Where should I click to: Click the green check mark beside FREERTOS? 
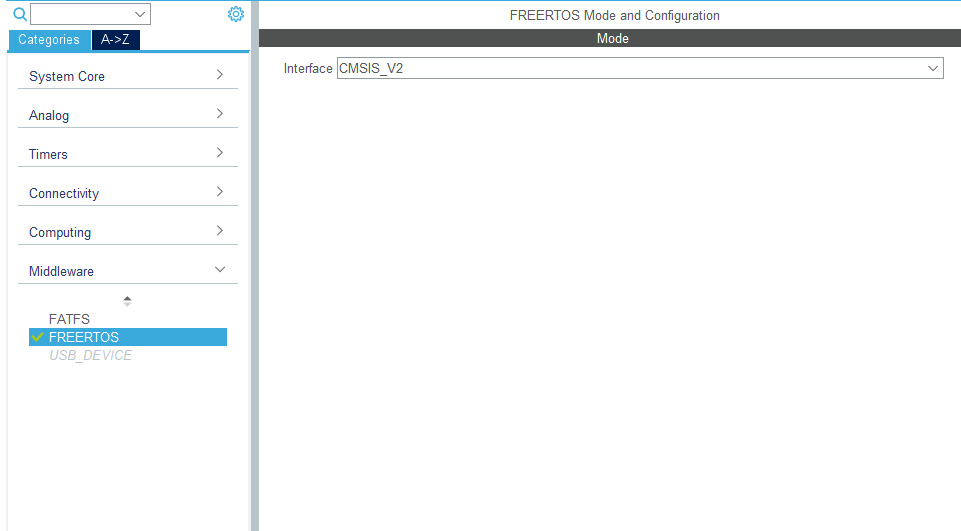(x=37, y=337)
